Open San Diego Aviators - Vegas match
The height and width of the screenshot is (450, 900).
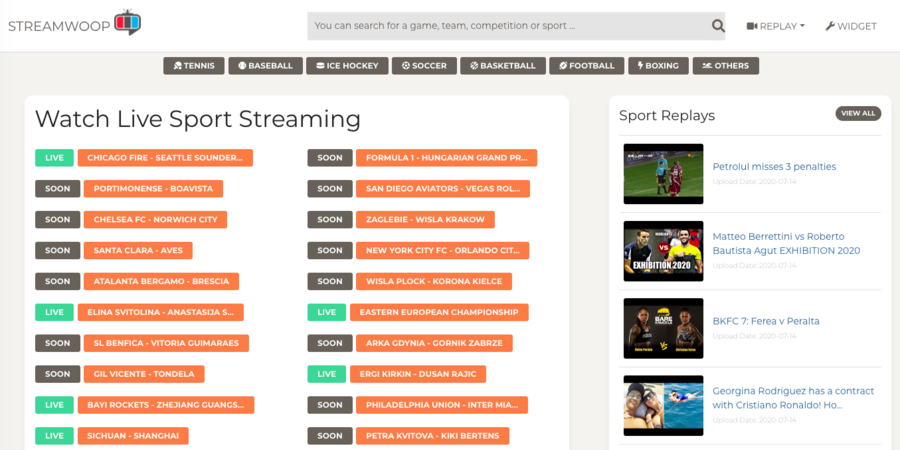pyautogui.click(x=443, y=188)
